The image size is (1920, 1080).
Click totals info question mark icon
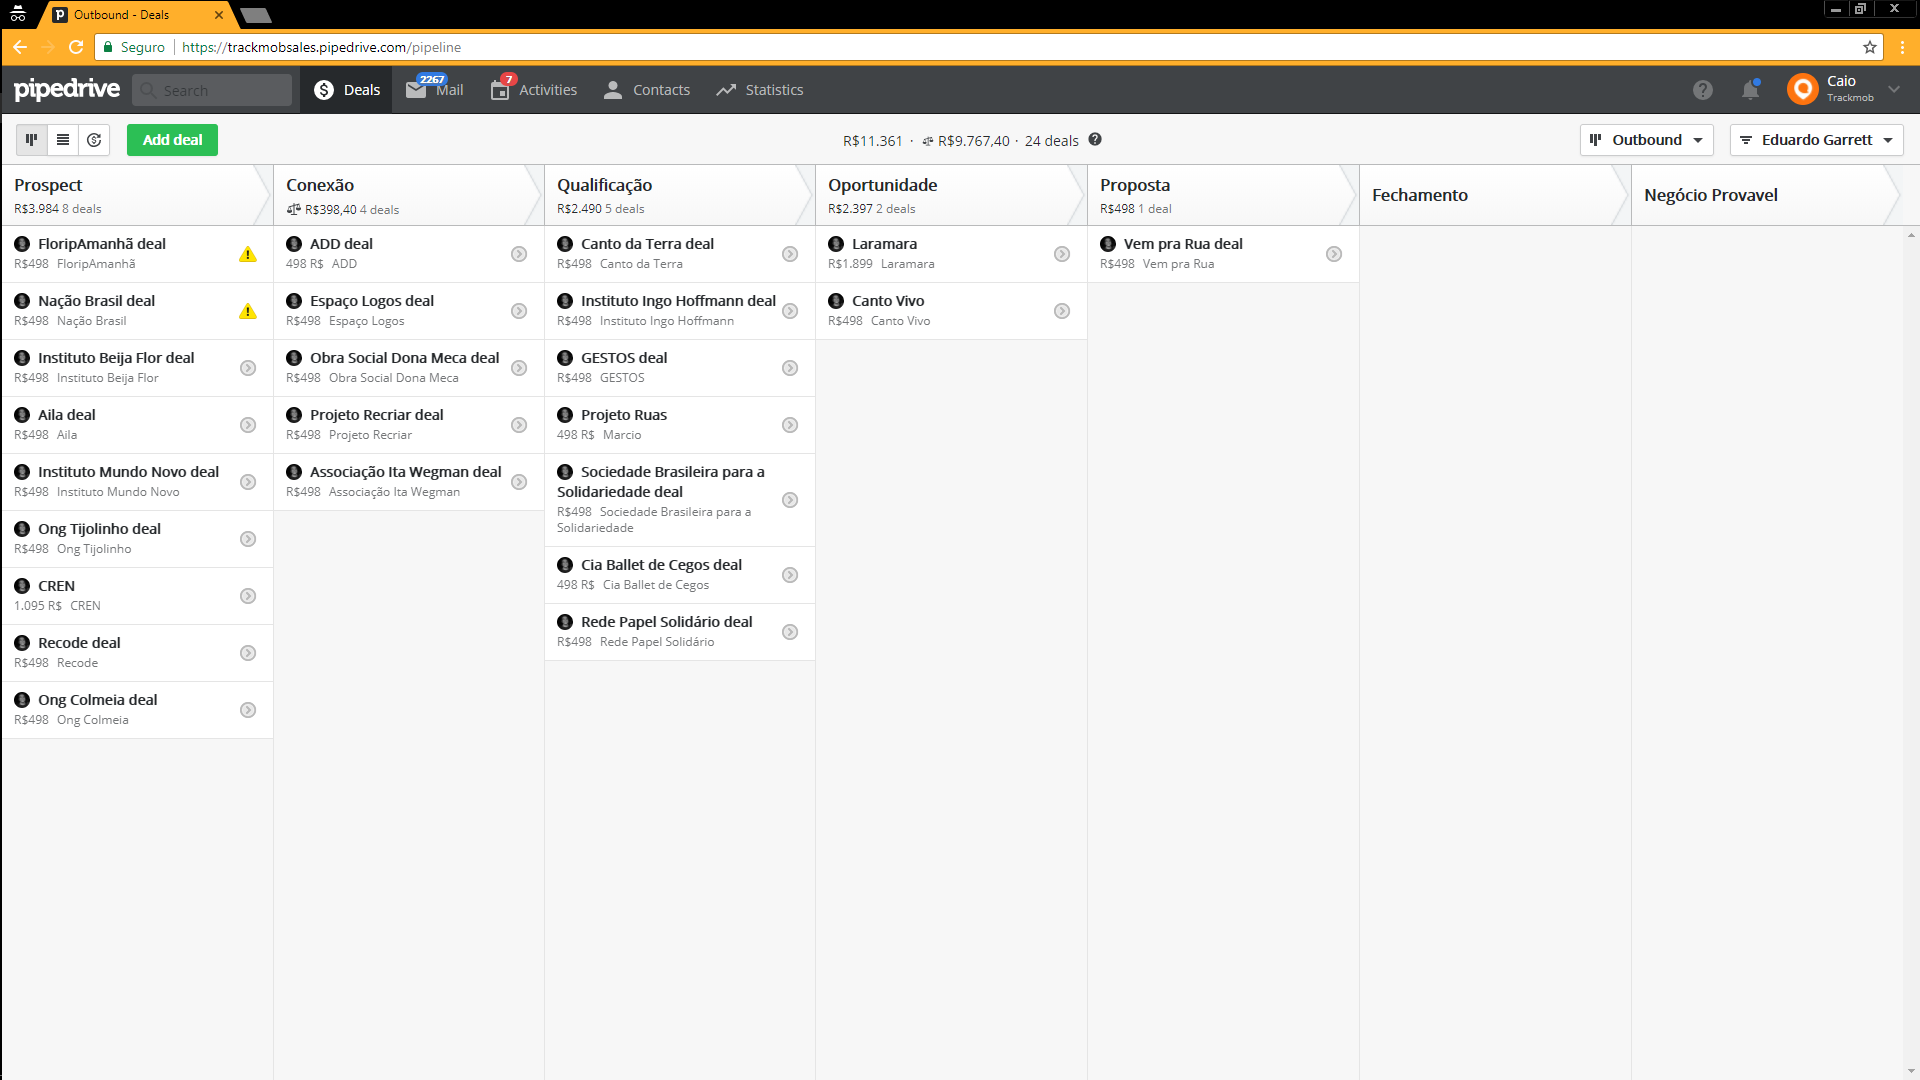(x=1095, y=140)
